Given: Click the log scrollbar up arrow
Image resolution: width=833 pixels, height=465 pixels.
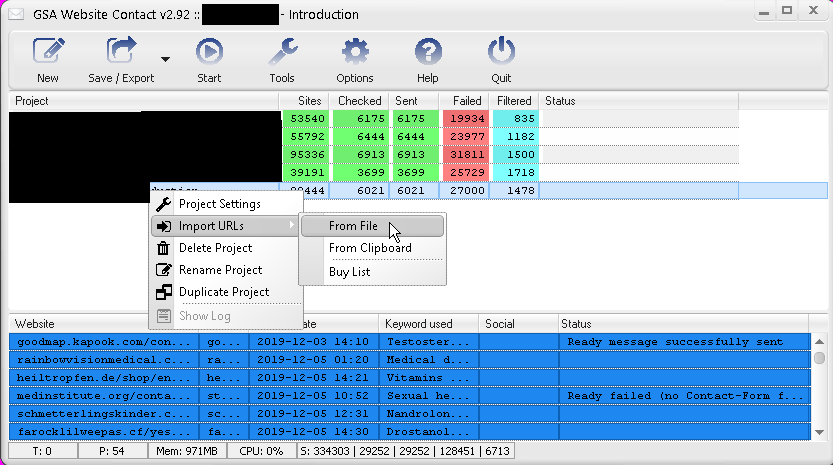Looking at the screenshot, I should tap(819, 342).
